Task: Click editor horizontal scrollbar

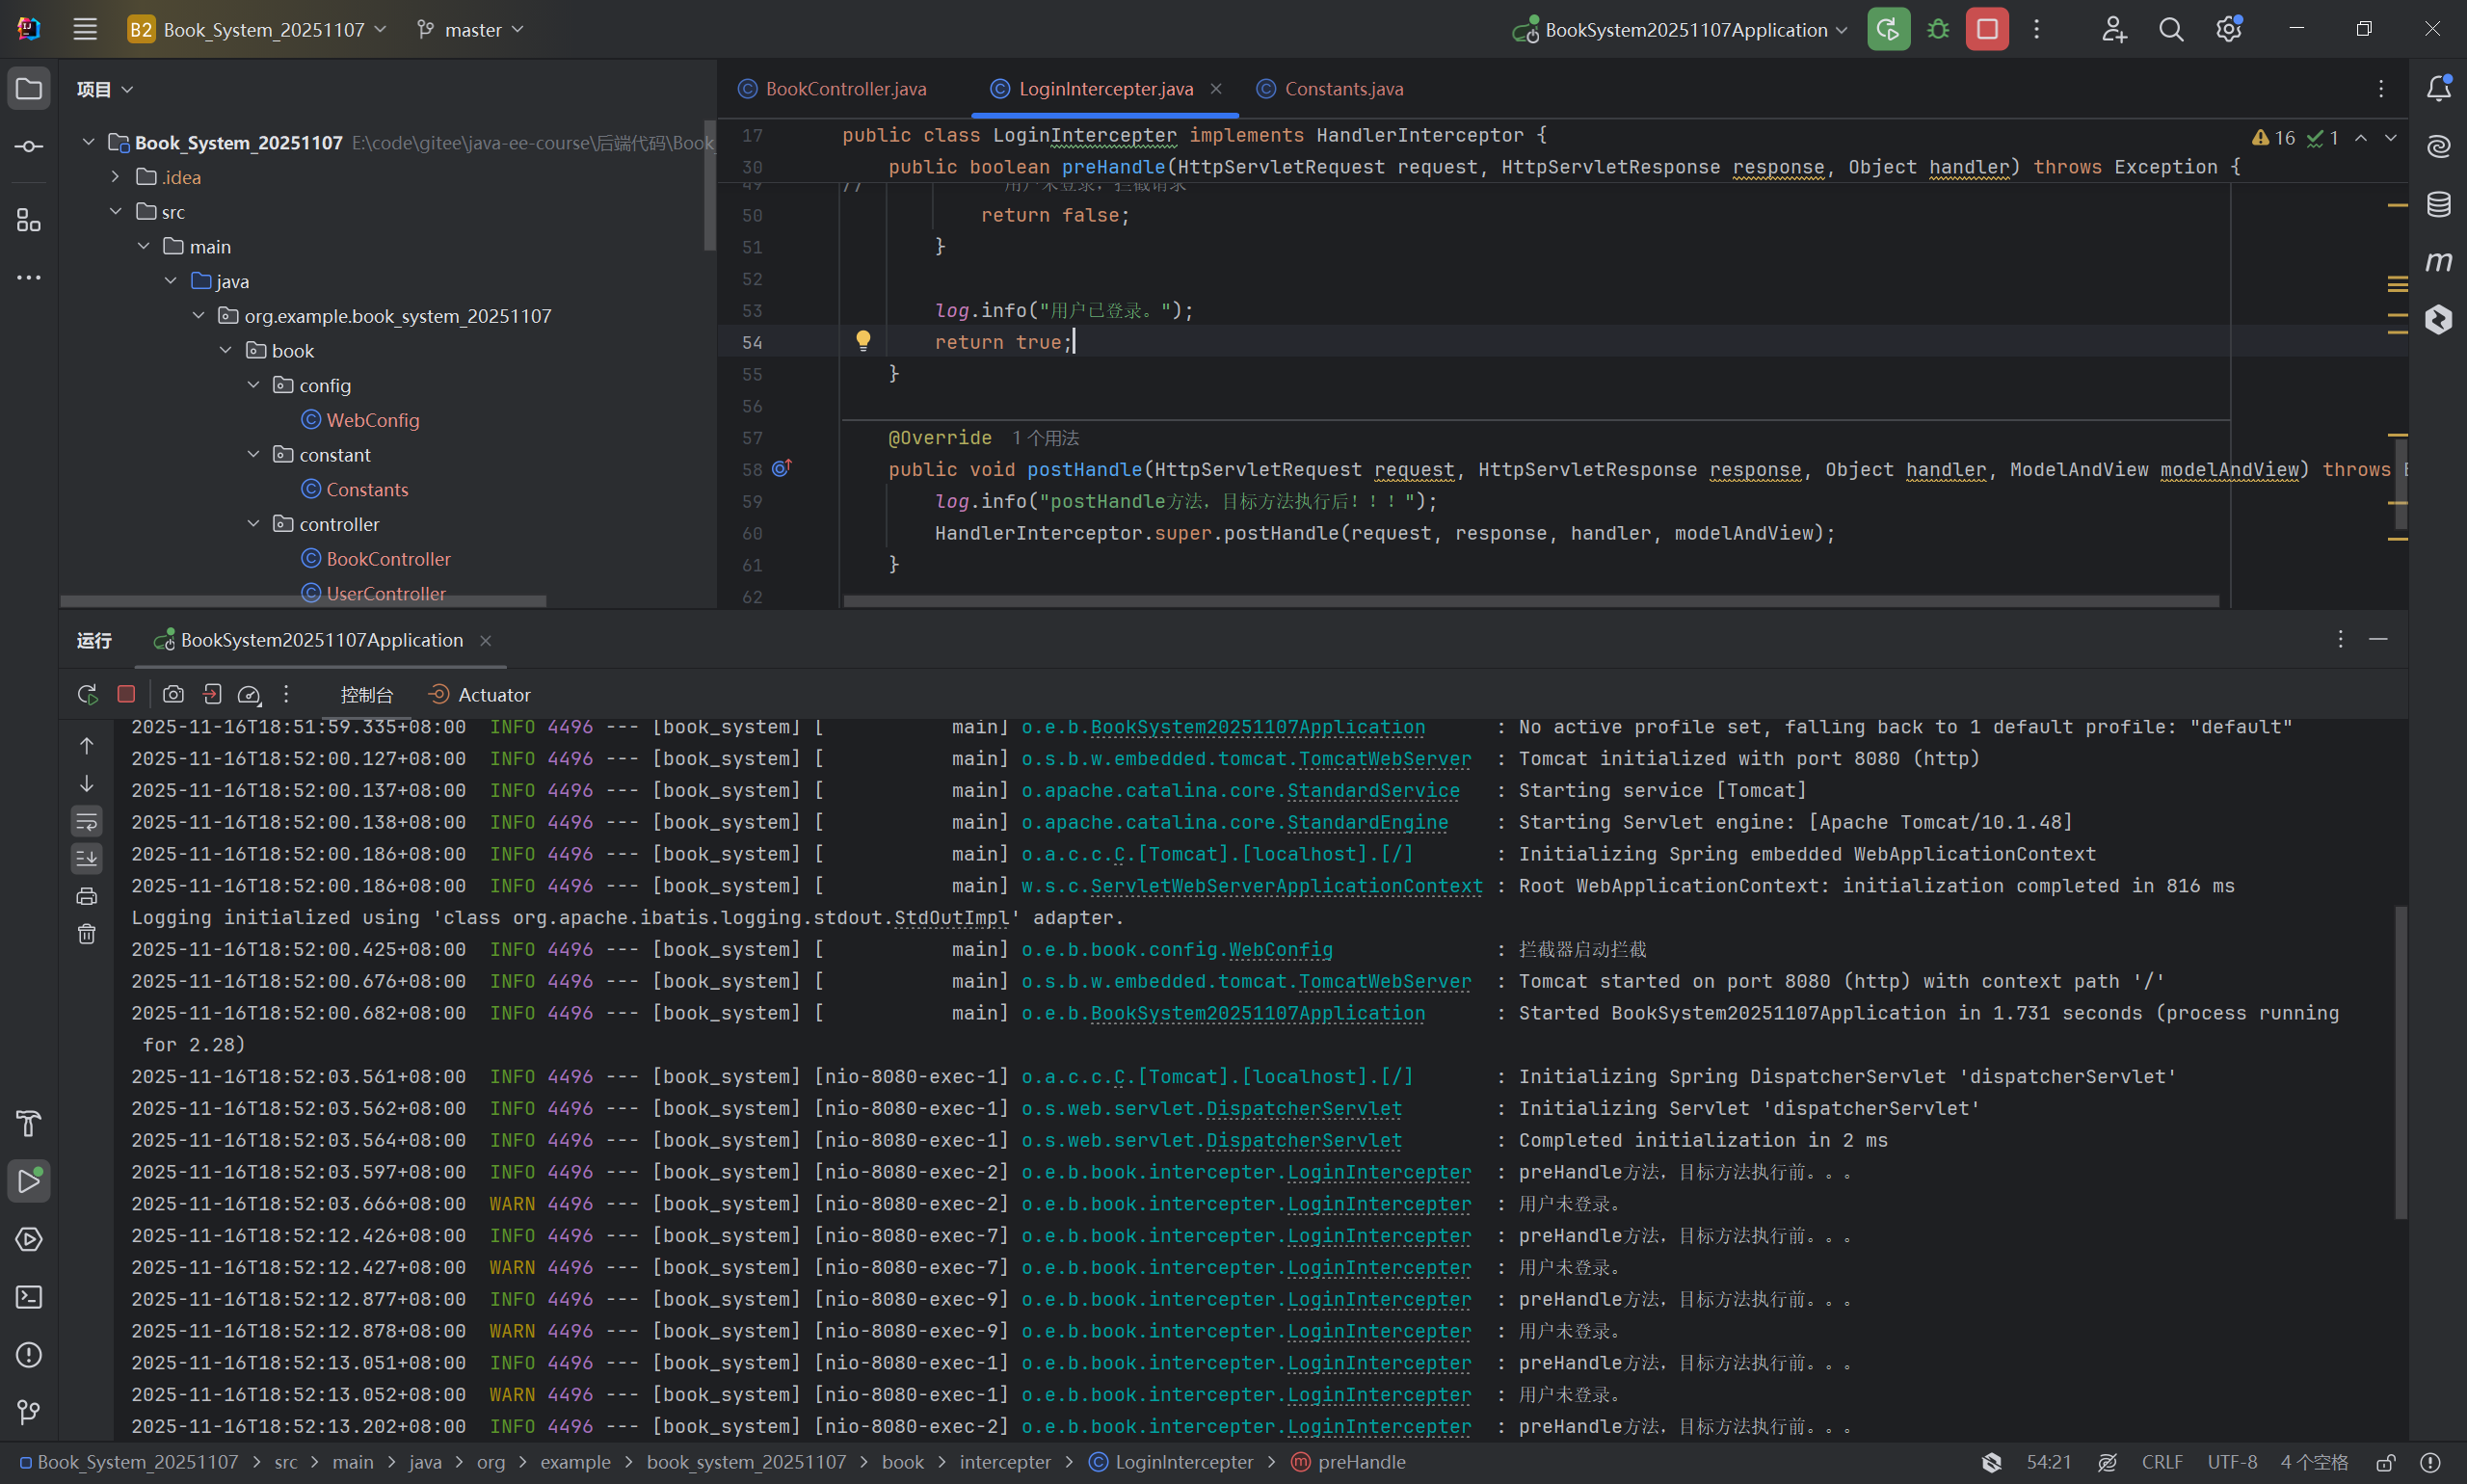Action: 1531,601
